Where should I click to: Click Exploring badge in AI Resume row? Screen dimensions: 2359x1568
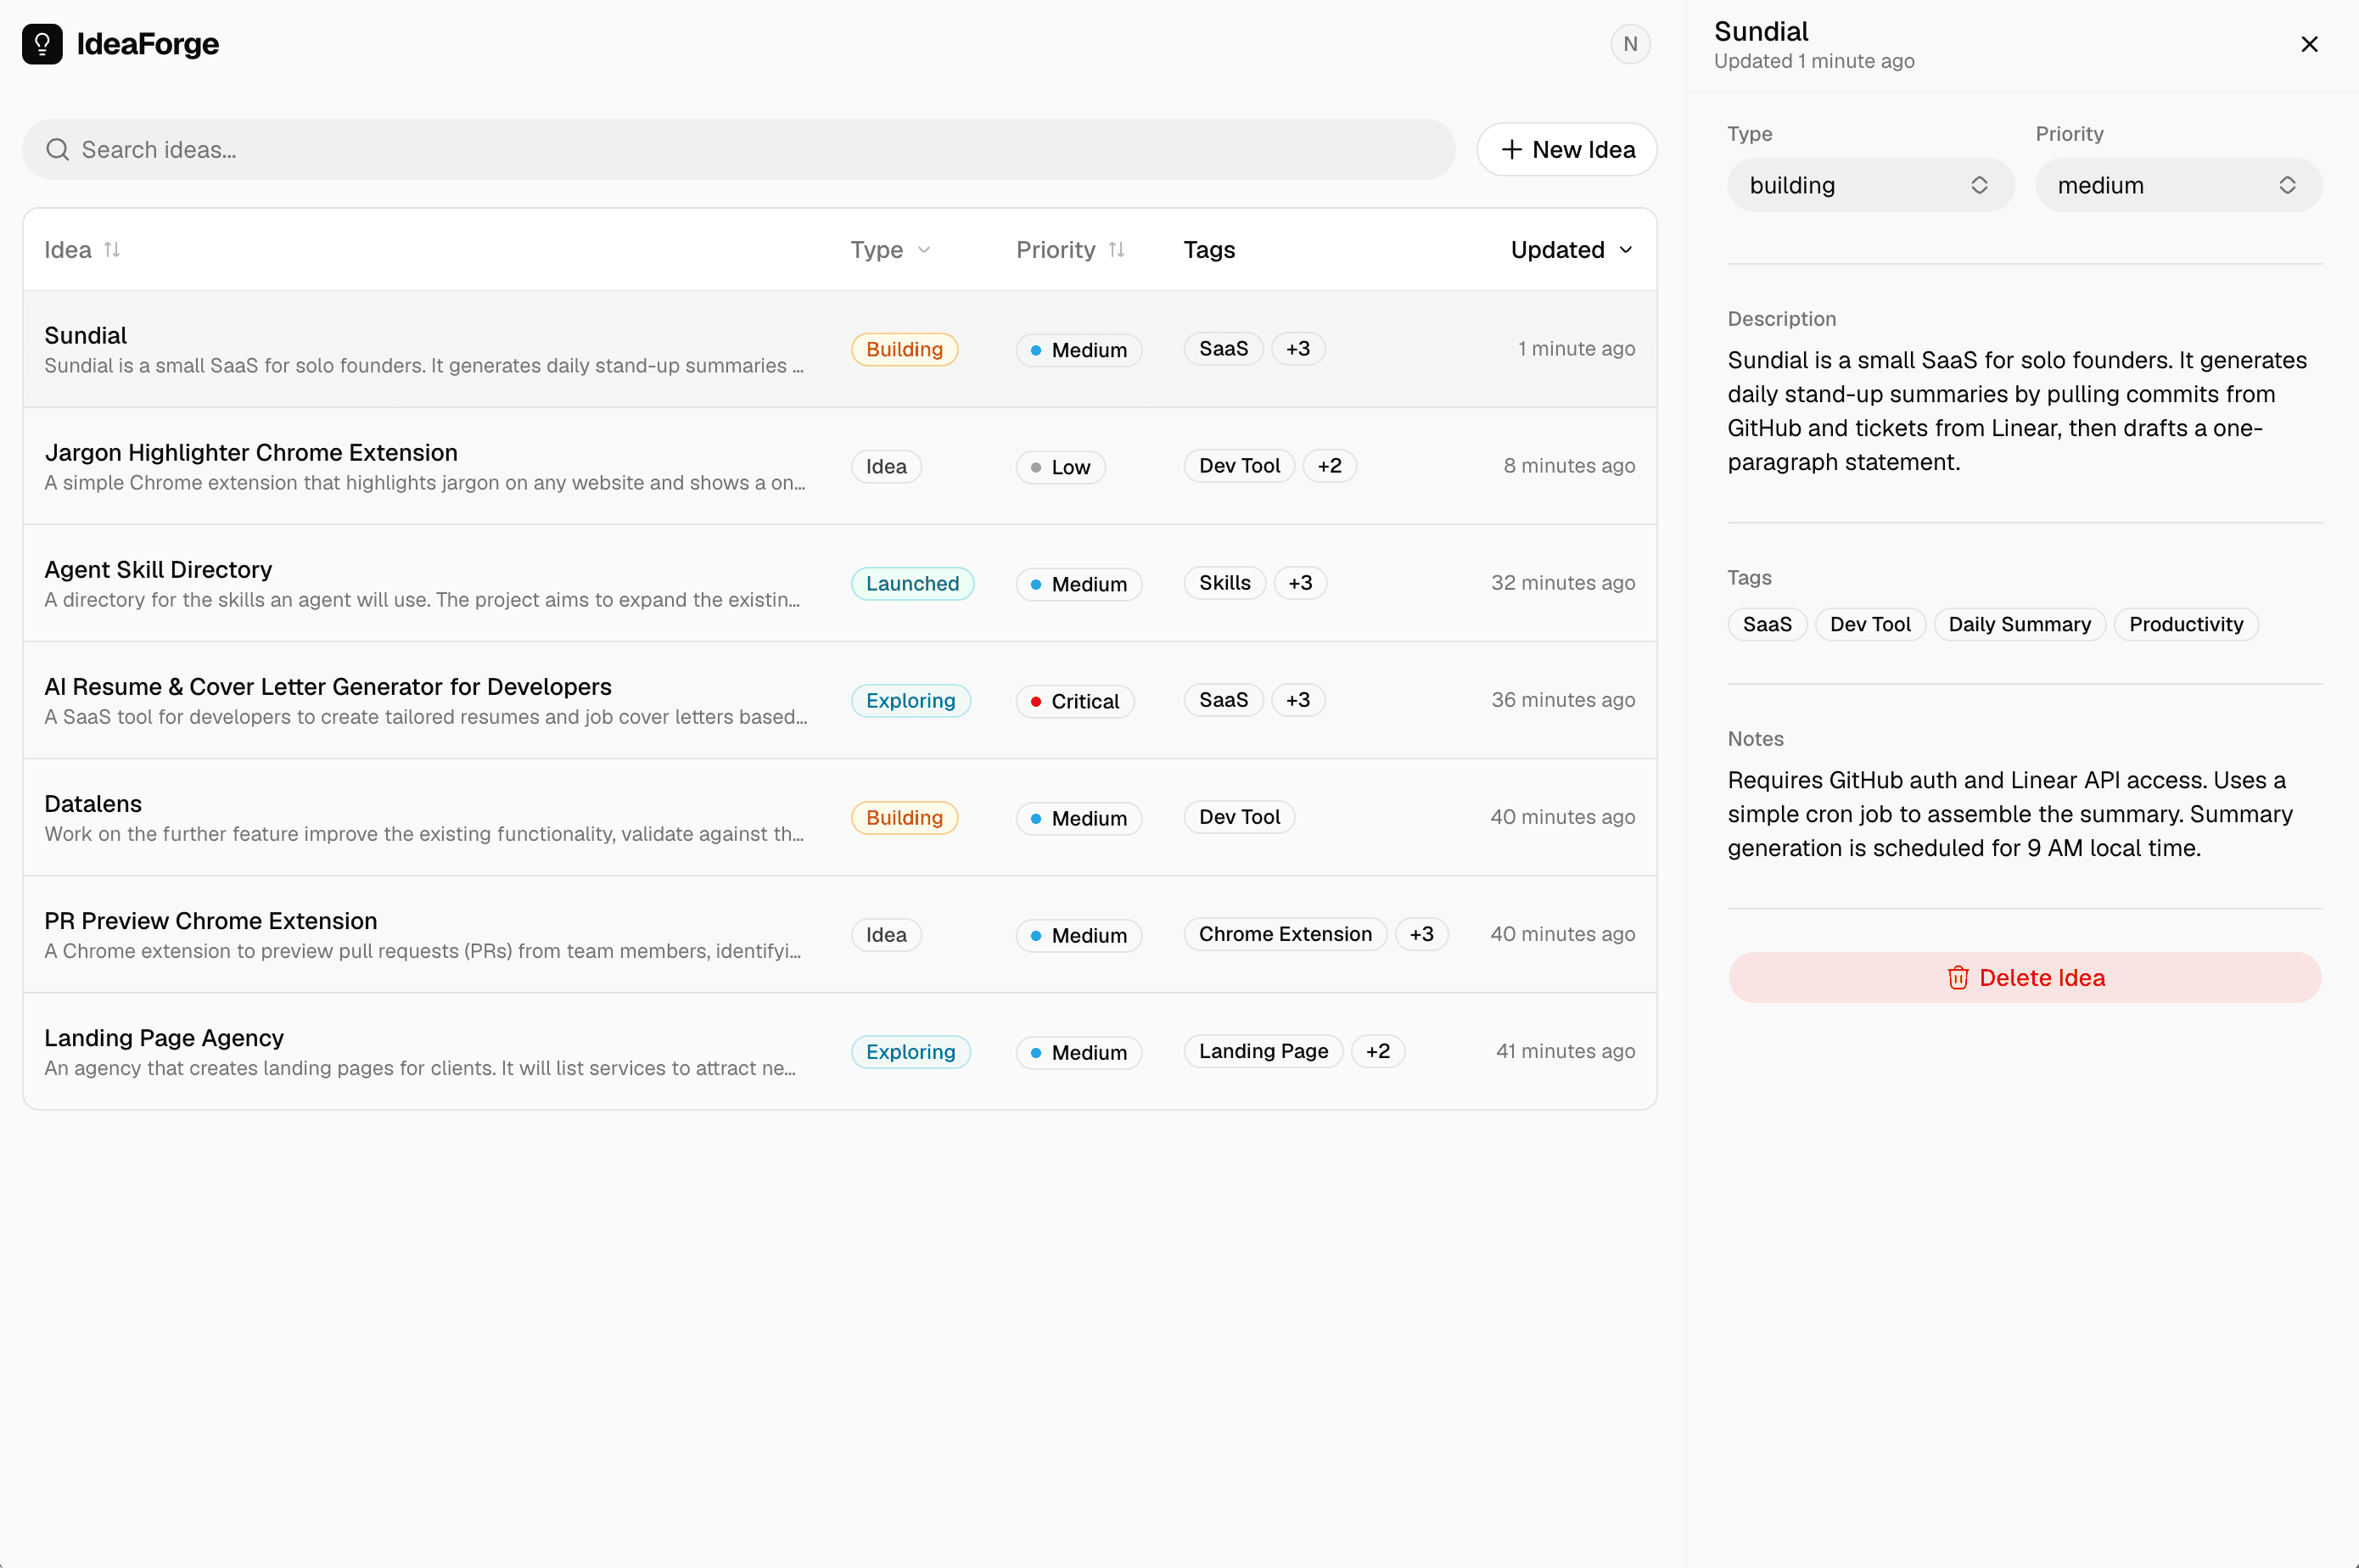(910, 701)
